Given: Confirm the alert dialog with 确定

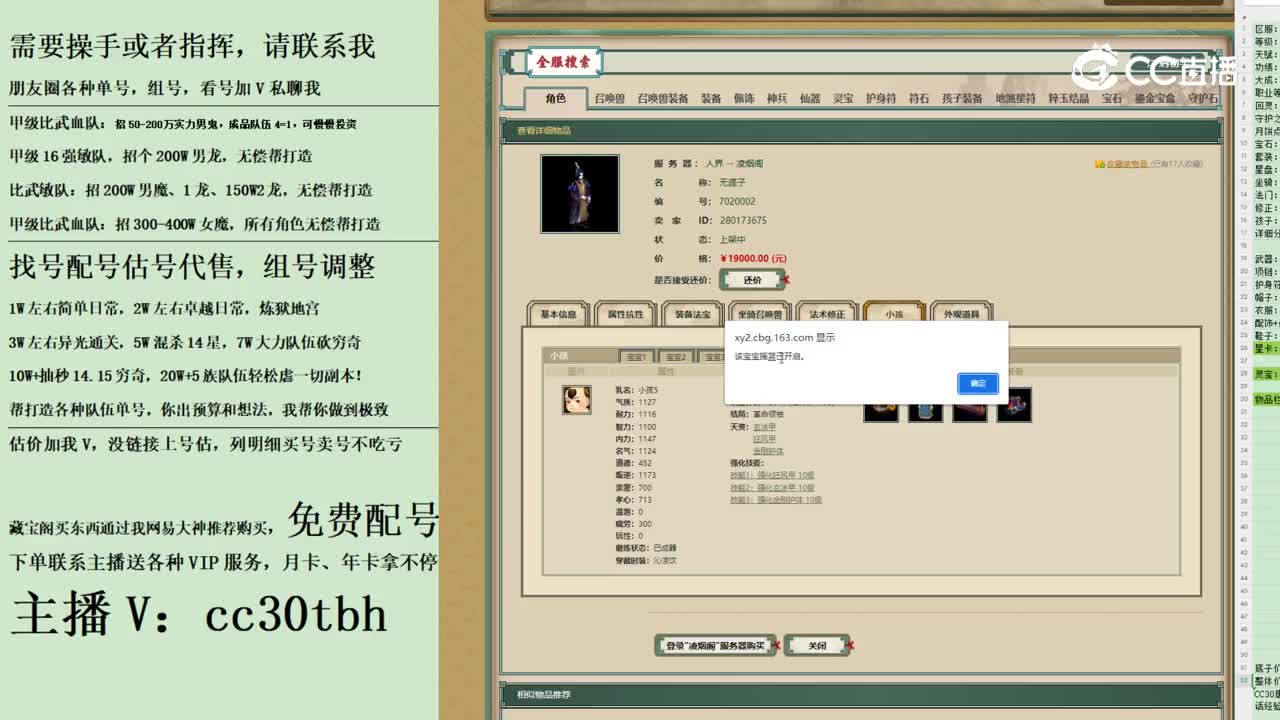Looking at the screenshot, I should click(977, 383).
